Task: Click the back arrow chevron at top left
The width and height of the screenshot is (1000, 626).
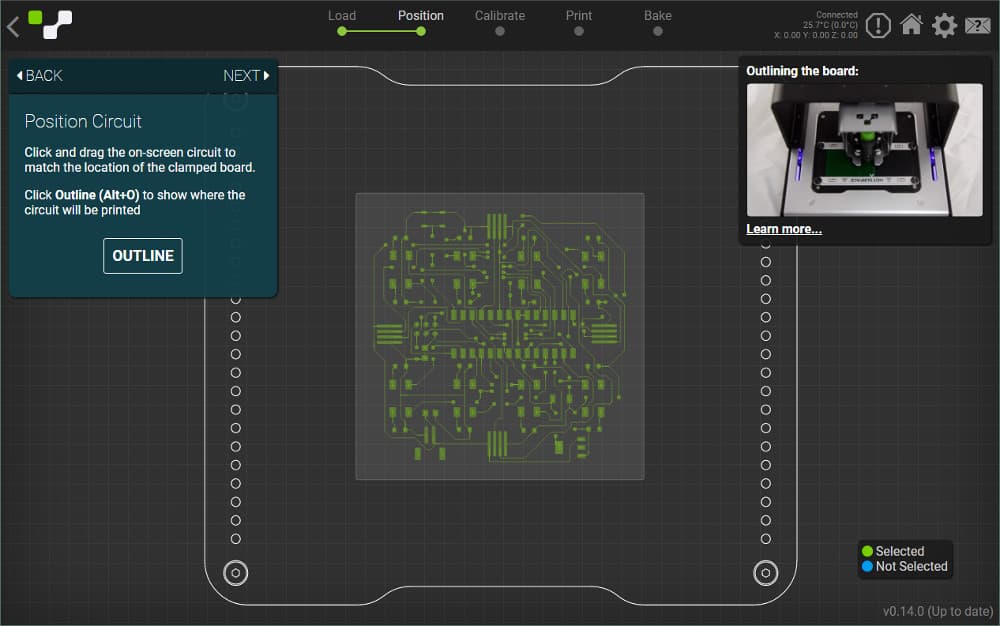Action: pyautogui.click(x=13, y=26)
